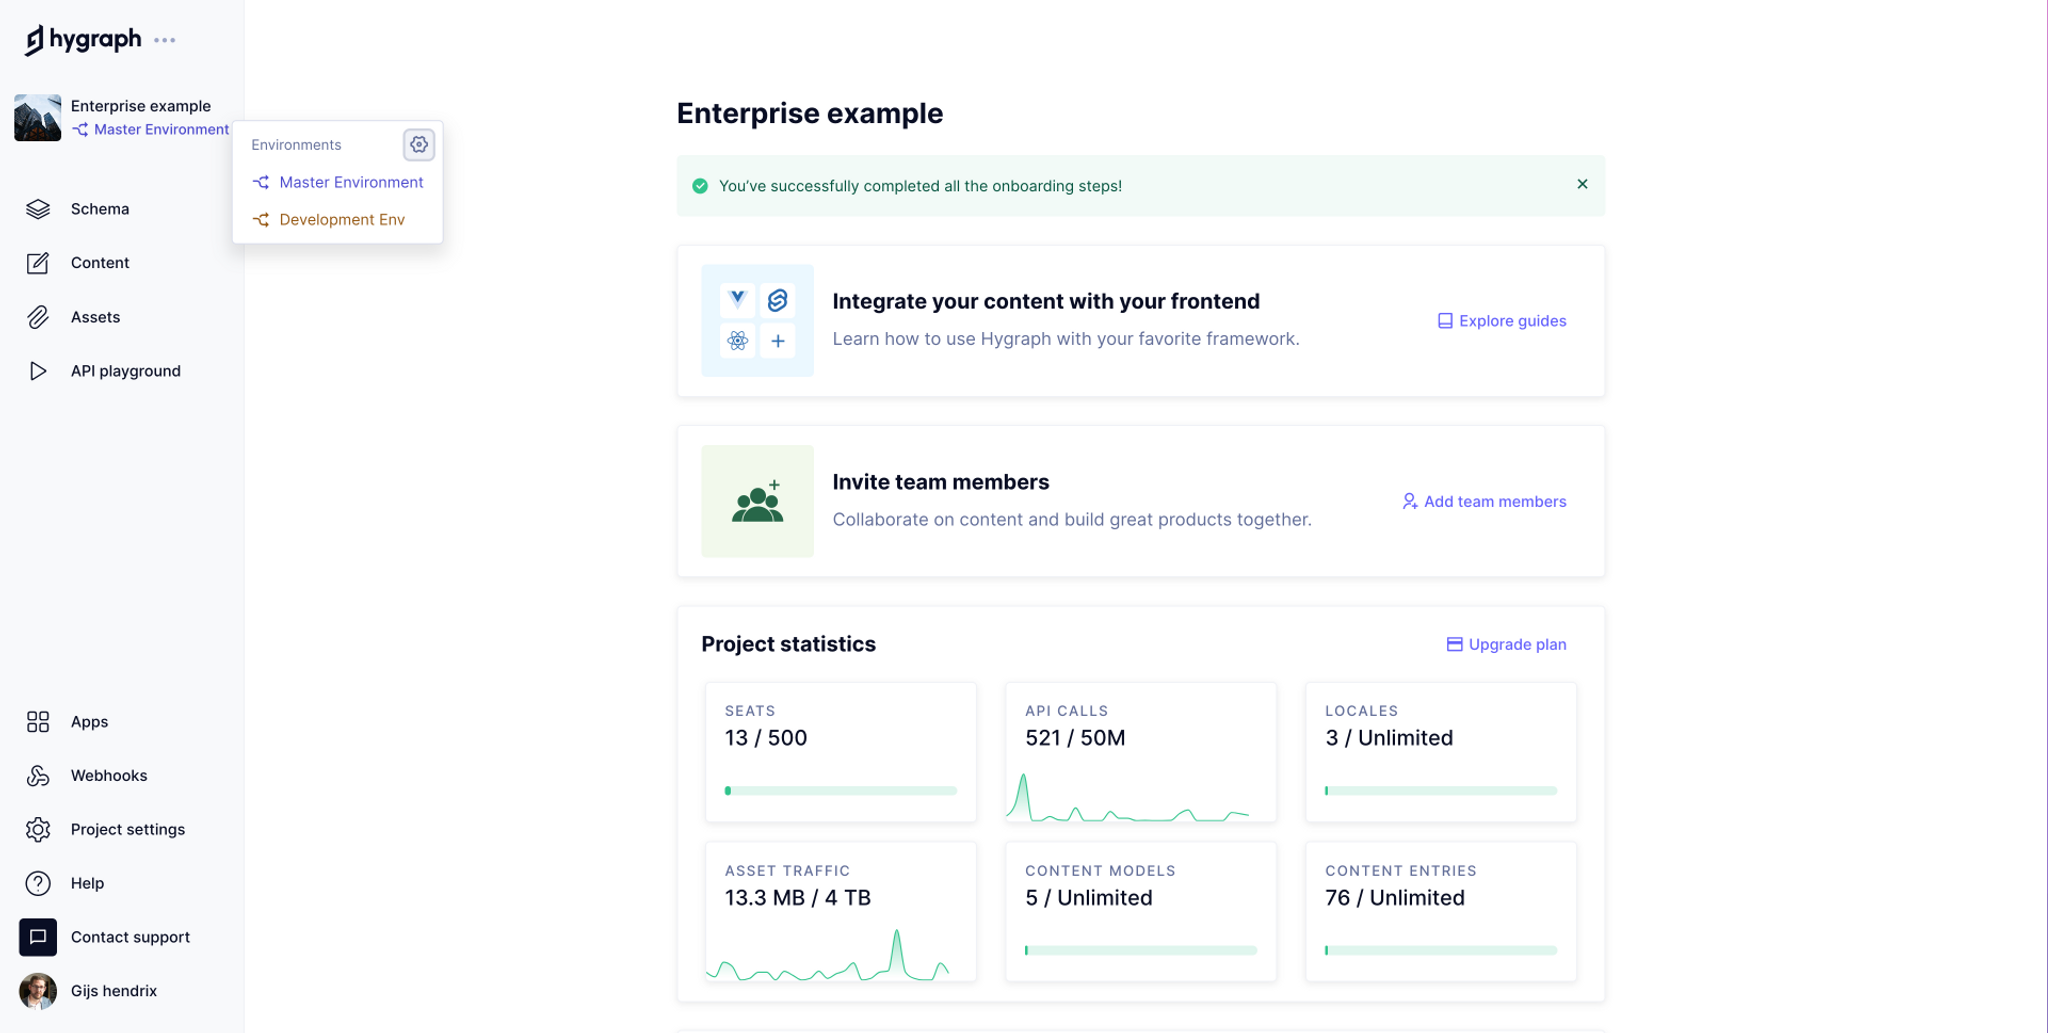Click the Schema layers icon
2048x1033 pixels.
coord(38,209)
